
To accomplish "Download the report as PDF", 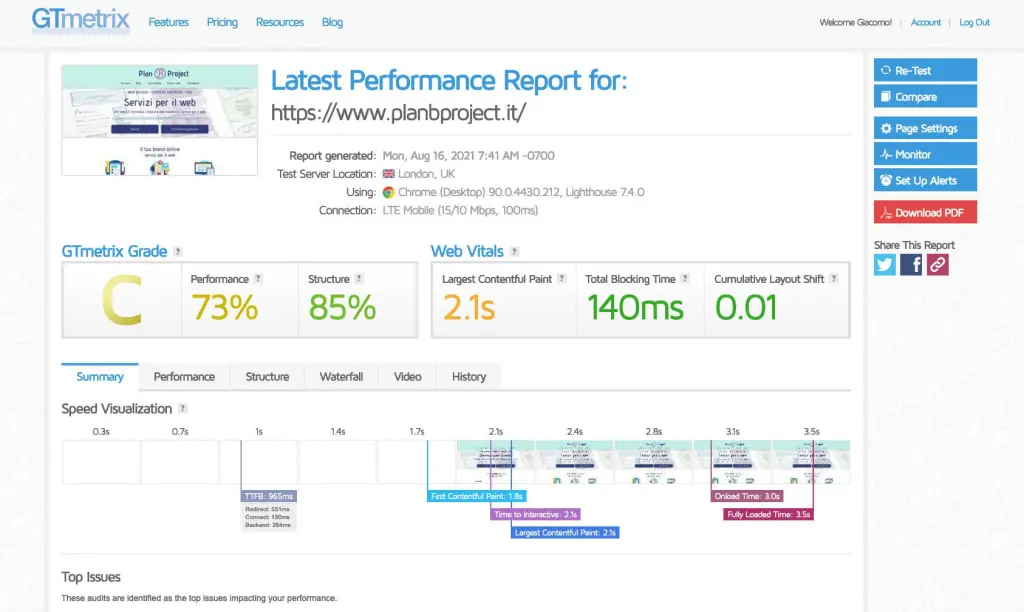I will click(x=925, y=212).
